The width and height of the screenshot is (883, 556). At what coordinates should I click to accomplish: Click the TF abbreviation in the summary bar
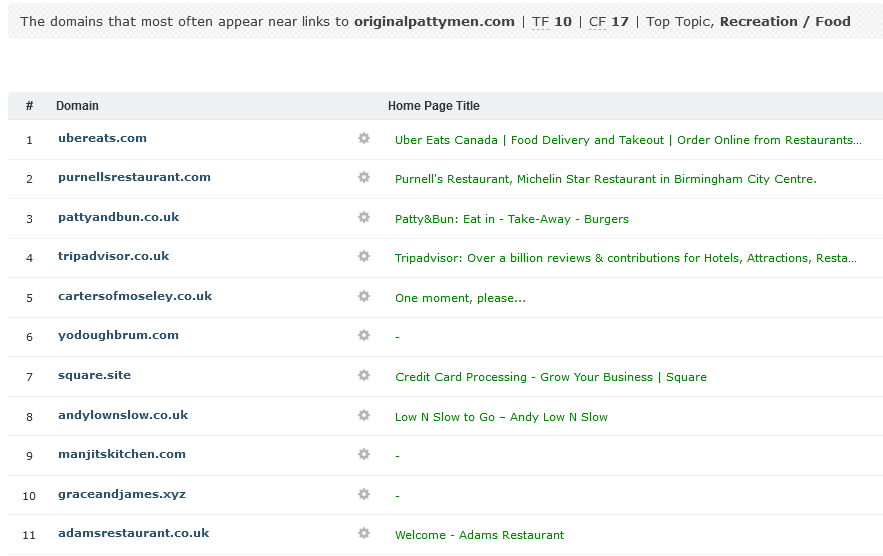point(540,21)
